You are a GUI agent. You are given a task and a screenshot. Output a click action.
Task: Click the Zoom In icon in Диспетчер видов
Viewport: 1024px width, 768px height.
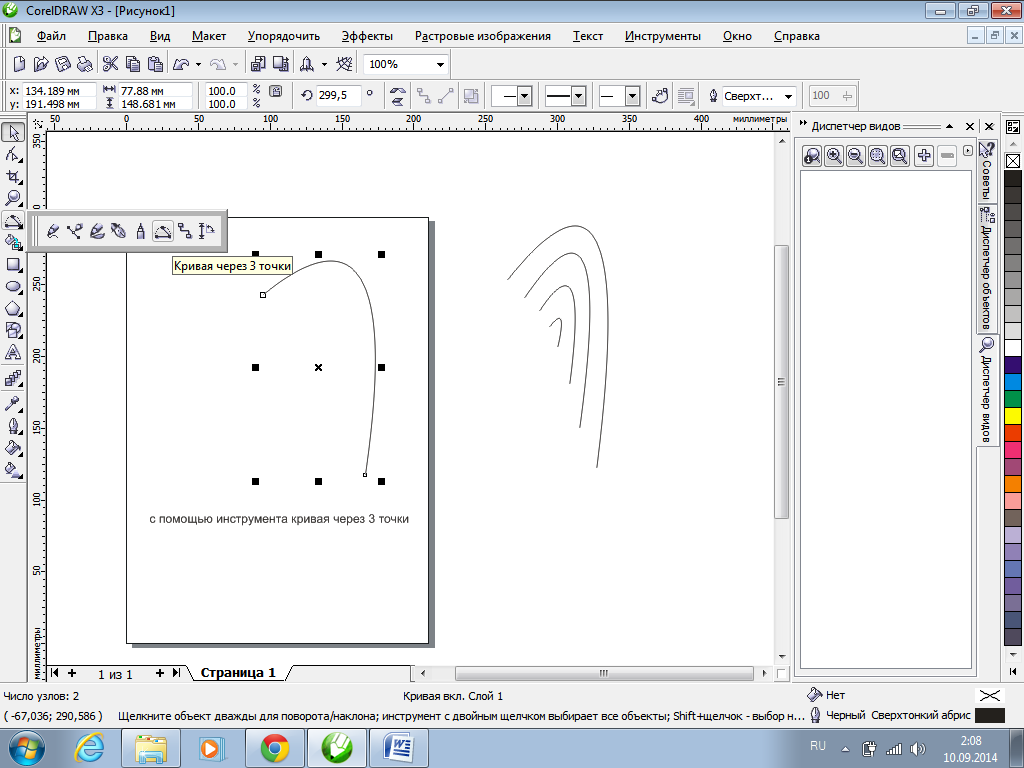(x=834, y=155)
